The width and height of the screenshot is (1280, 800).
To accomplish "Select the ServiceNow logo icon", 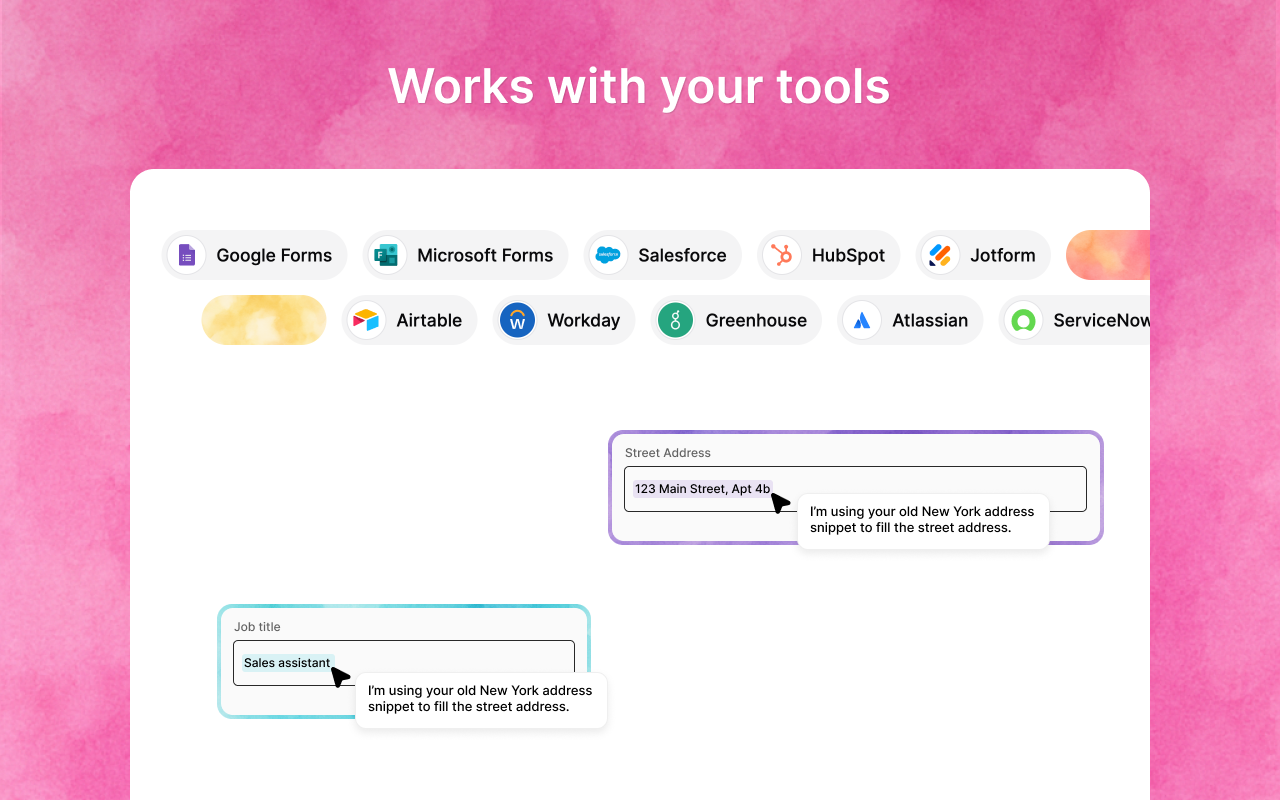I will point(1023,320).
